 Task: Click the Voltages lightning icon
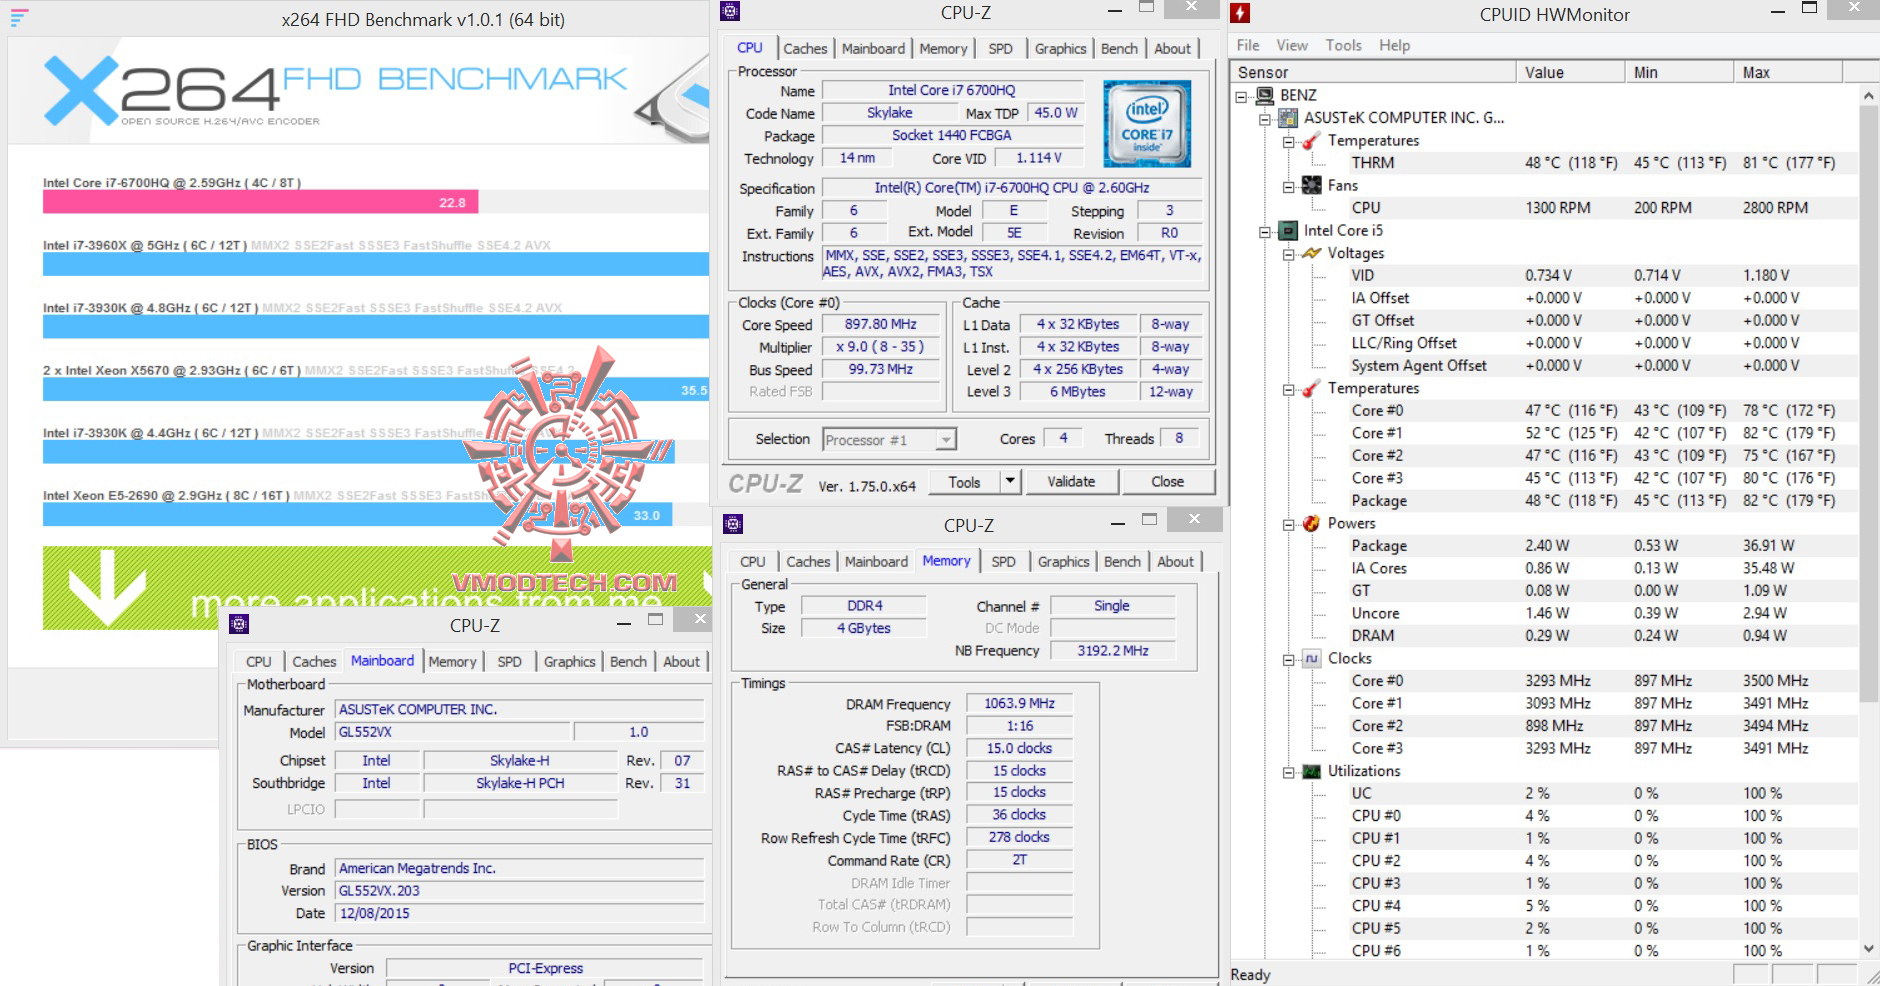point(1311,254)
